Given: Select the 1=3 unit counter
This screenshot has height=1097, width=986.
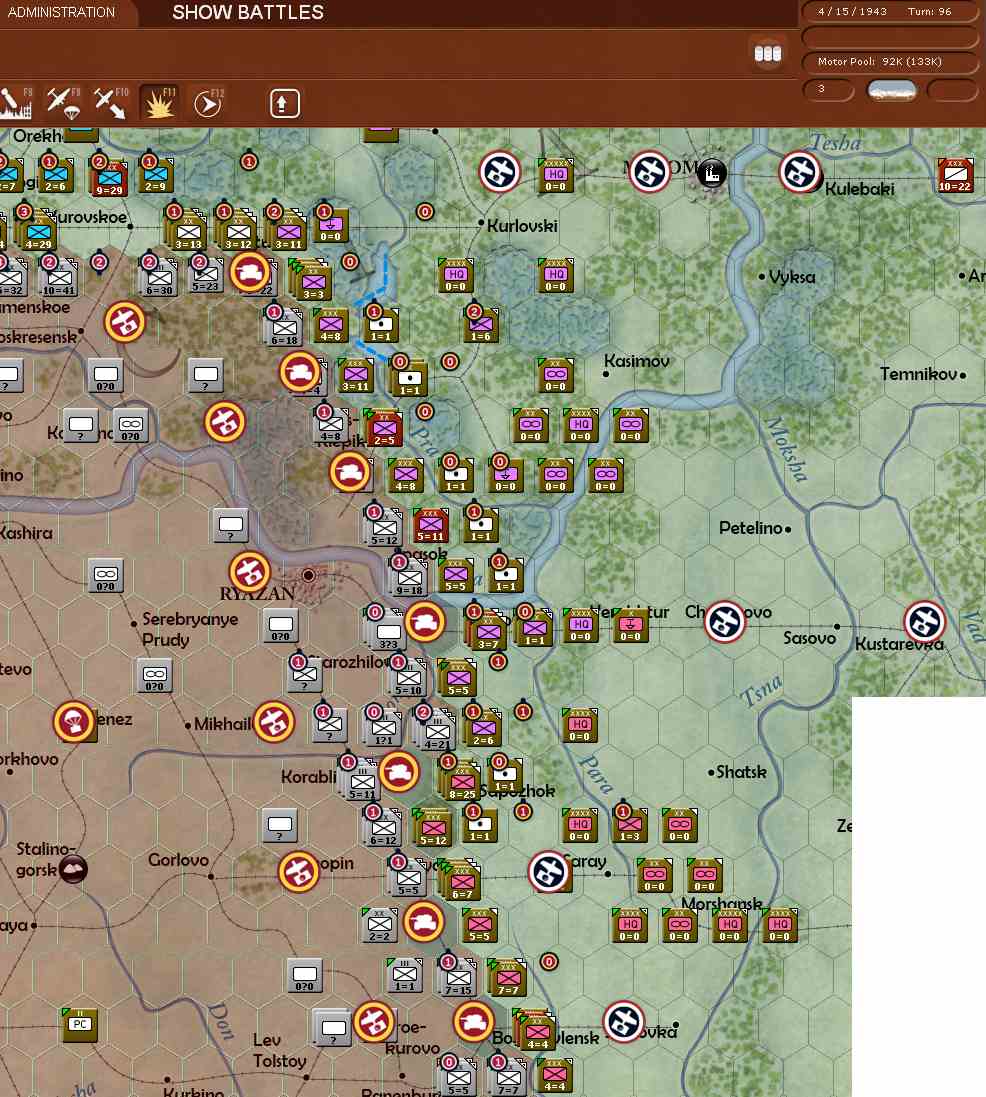Looking at the screenshot, I should (x=630, y=825).
